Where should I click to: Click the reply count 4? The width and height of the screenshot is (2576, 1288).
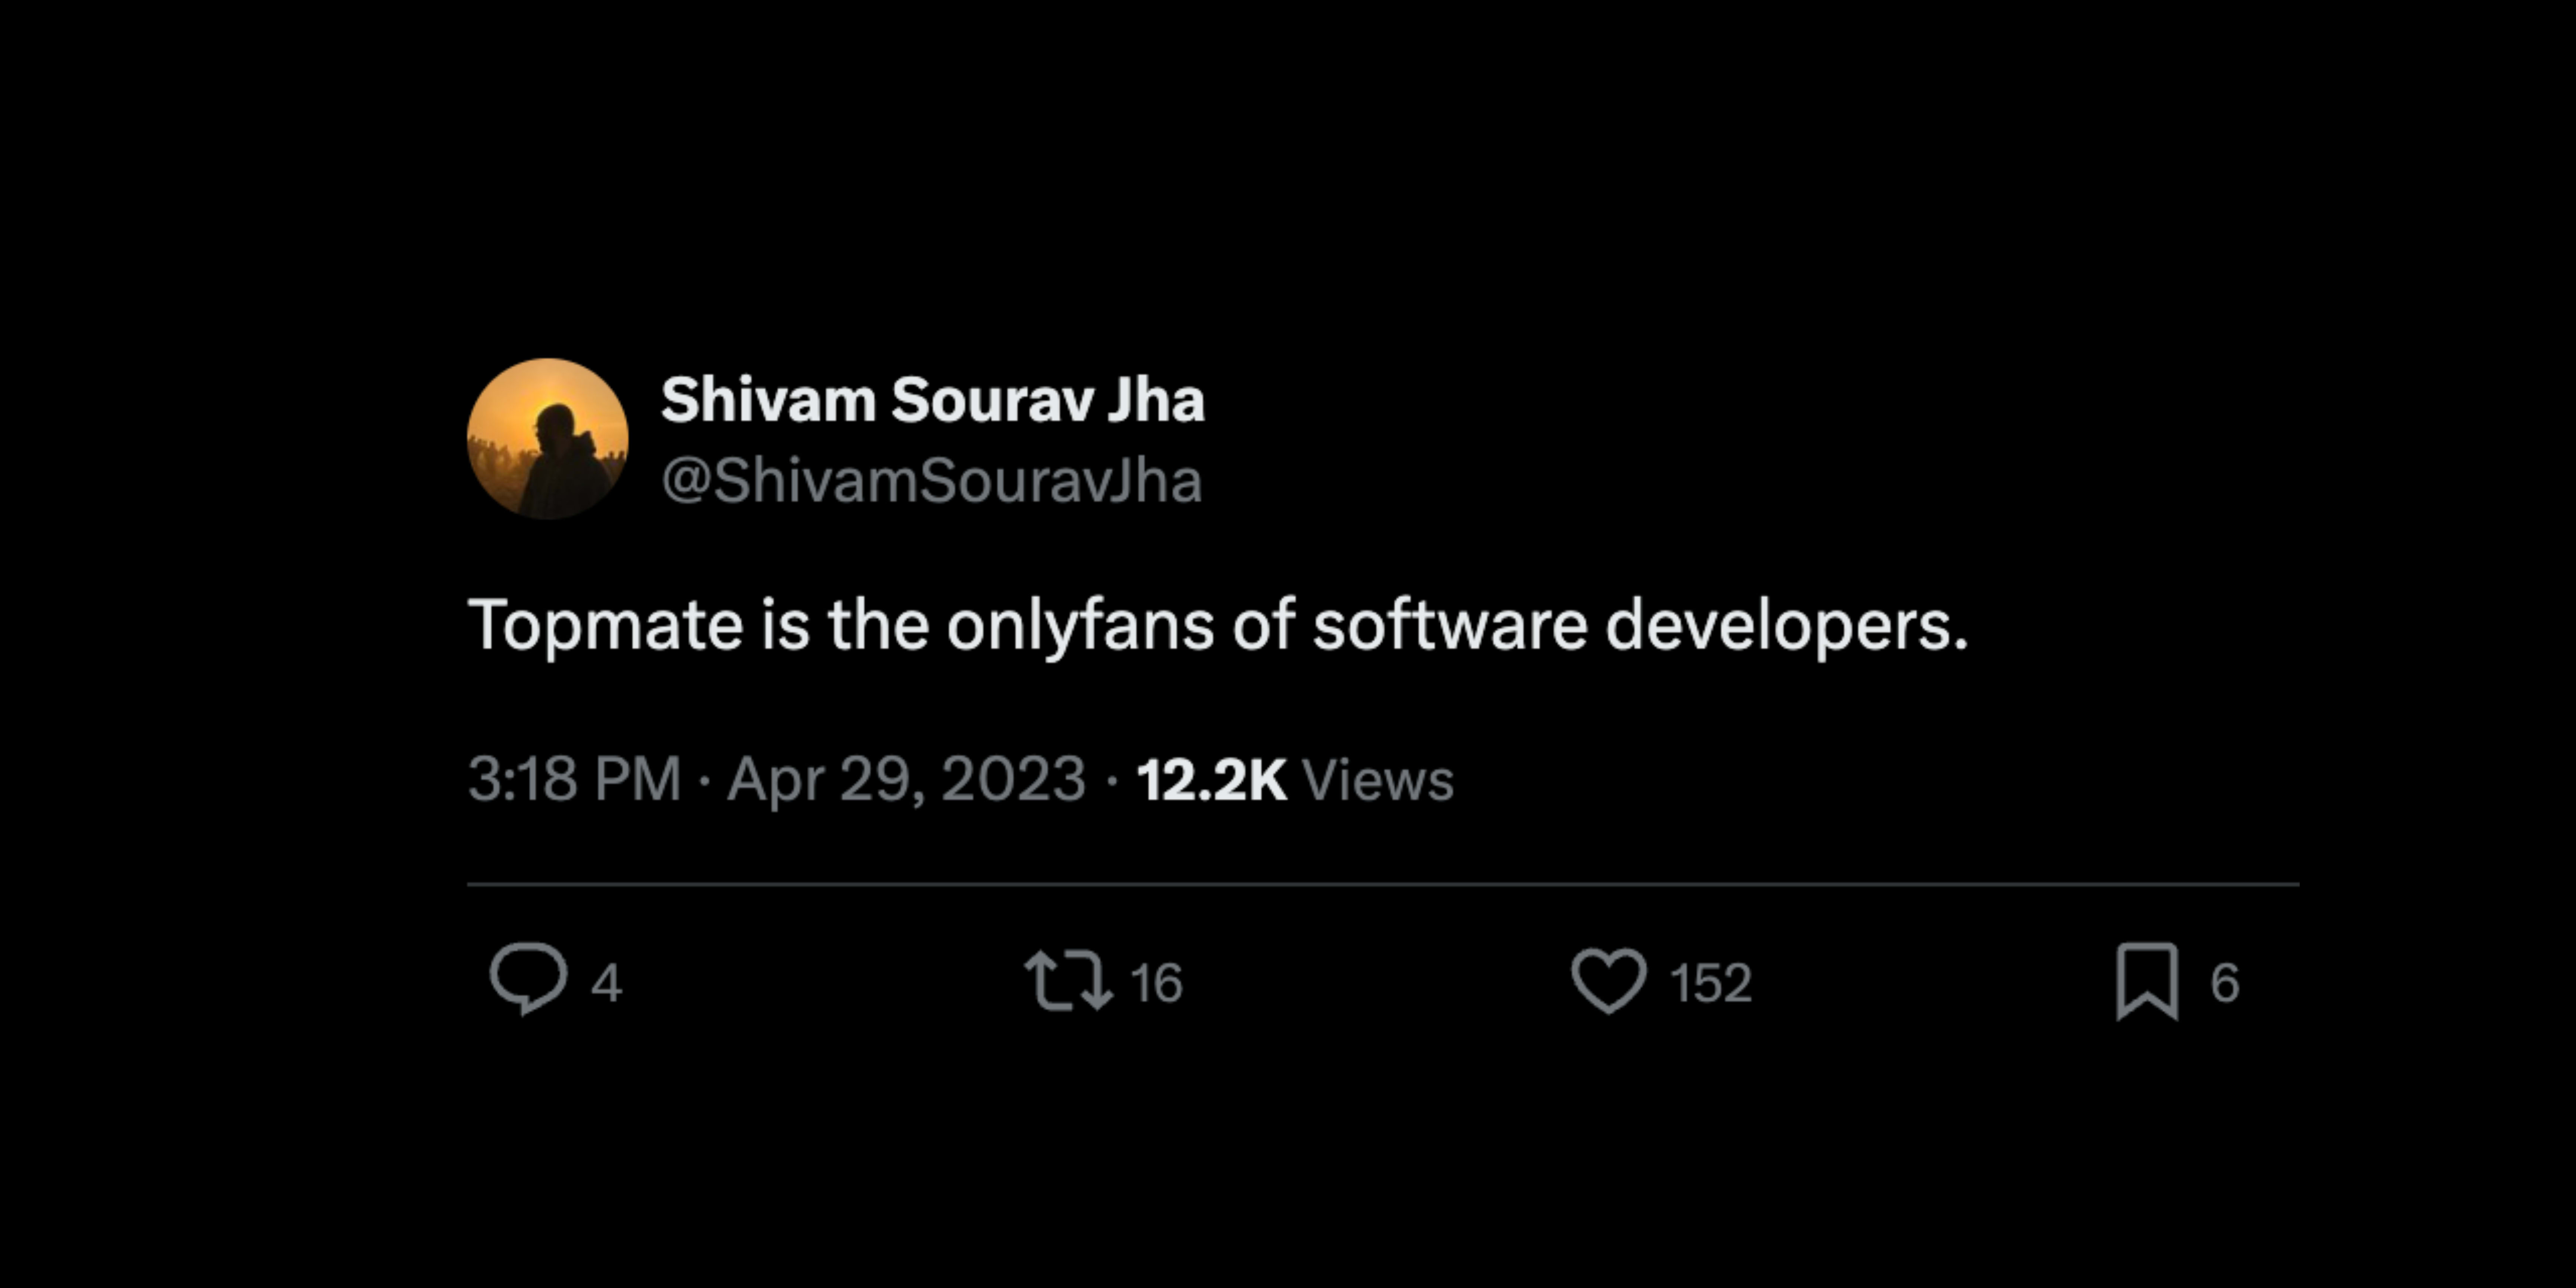click(x=606, y=983)
